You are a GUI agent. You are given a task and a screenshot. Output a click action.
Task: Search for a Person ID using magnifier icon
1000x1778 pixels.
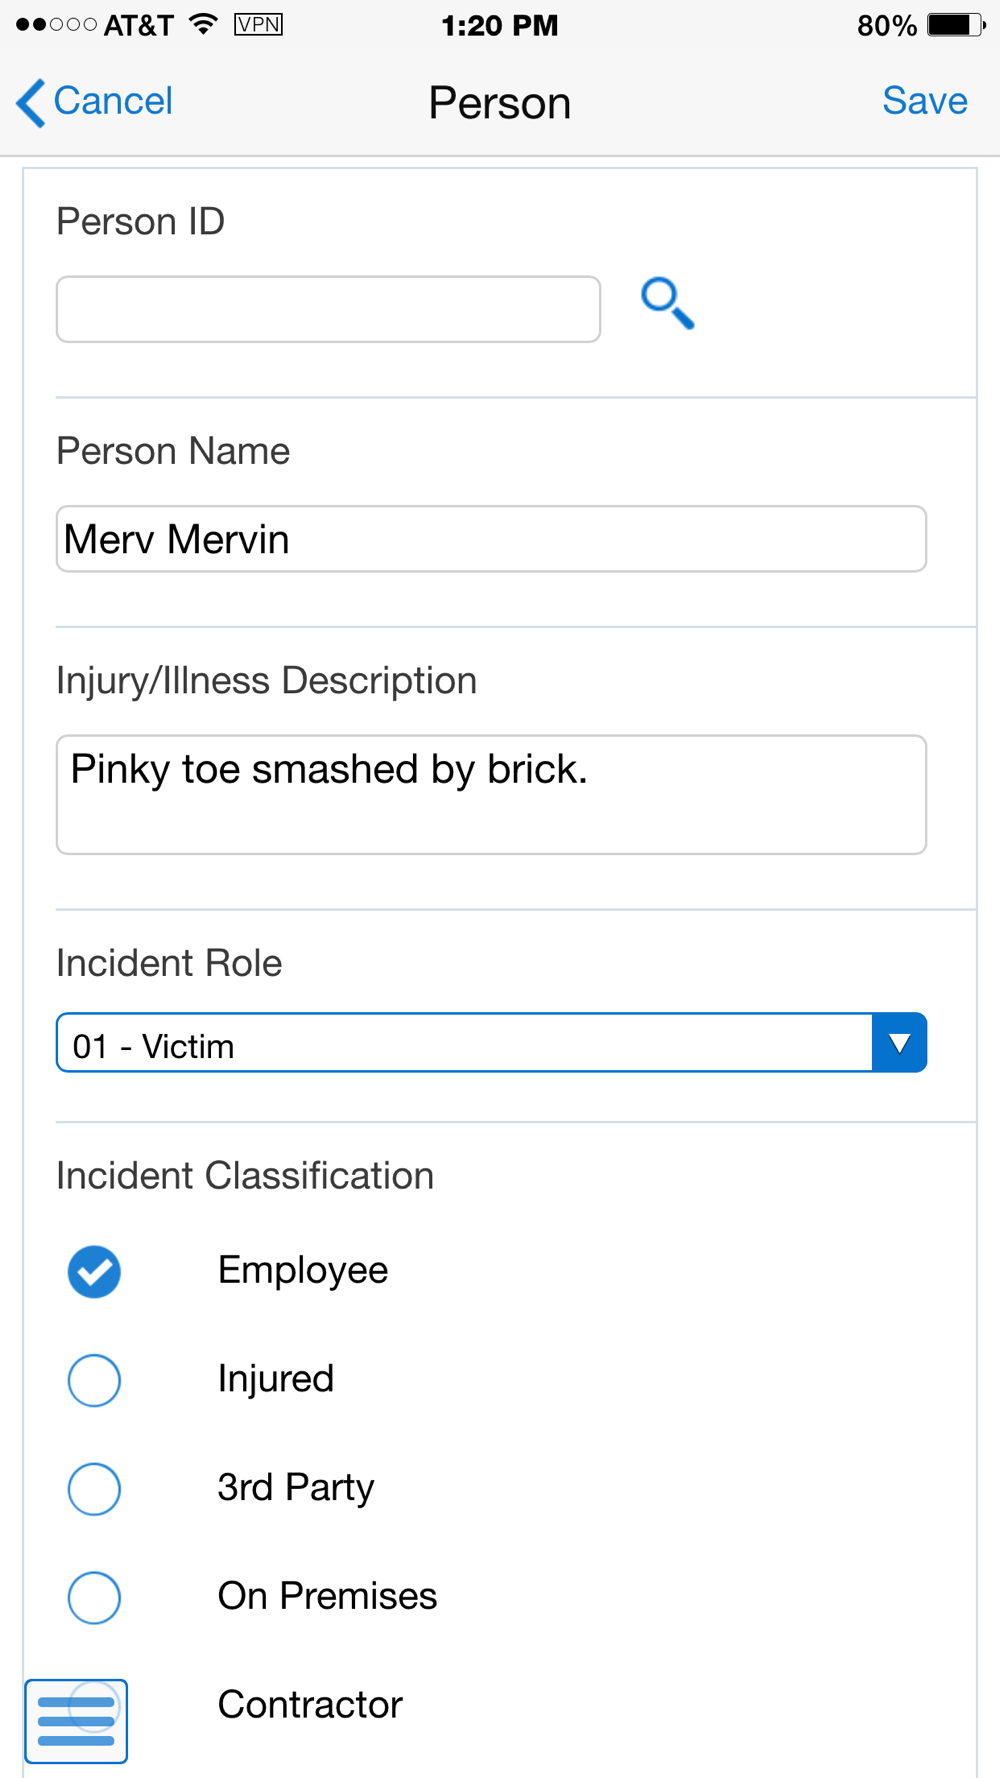(667, 304)
